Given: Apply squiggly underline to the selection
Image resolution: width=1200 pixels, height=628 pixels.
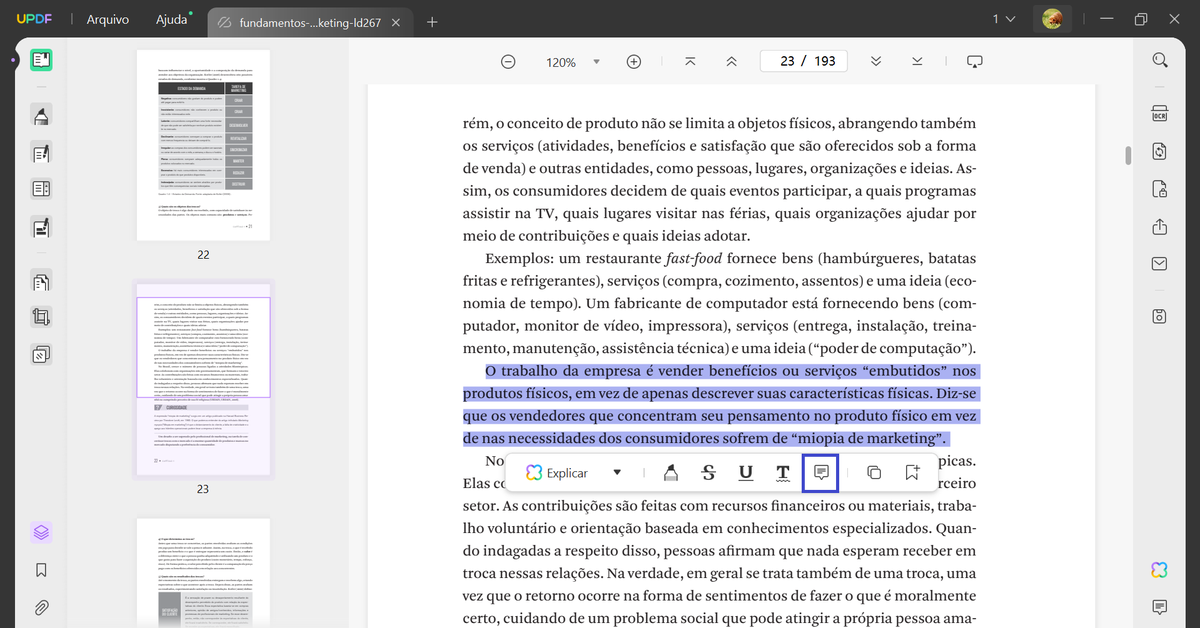Looking at the screenshot, I should [783, 472].
